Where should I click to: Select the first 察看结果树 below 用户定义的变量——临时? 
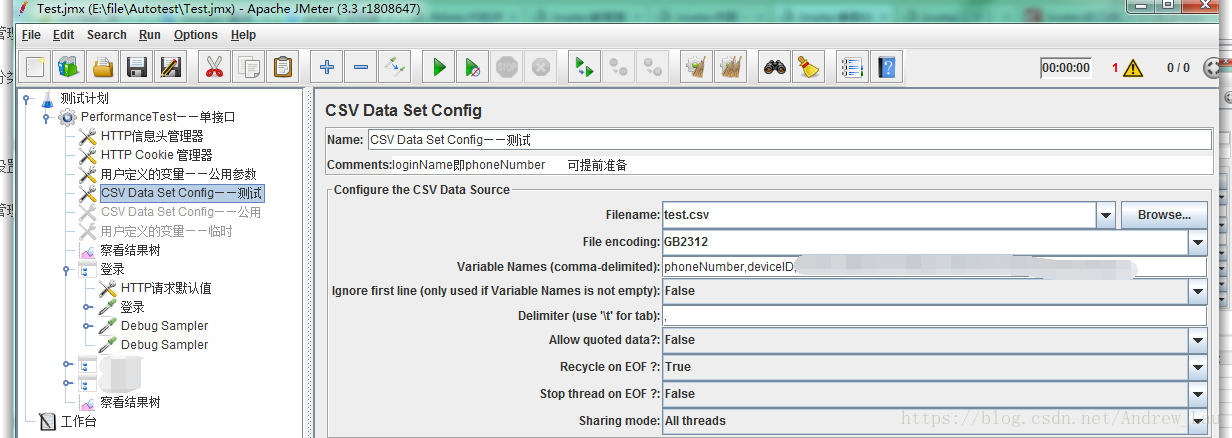coord(130,251)
